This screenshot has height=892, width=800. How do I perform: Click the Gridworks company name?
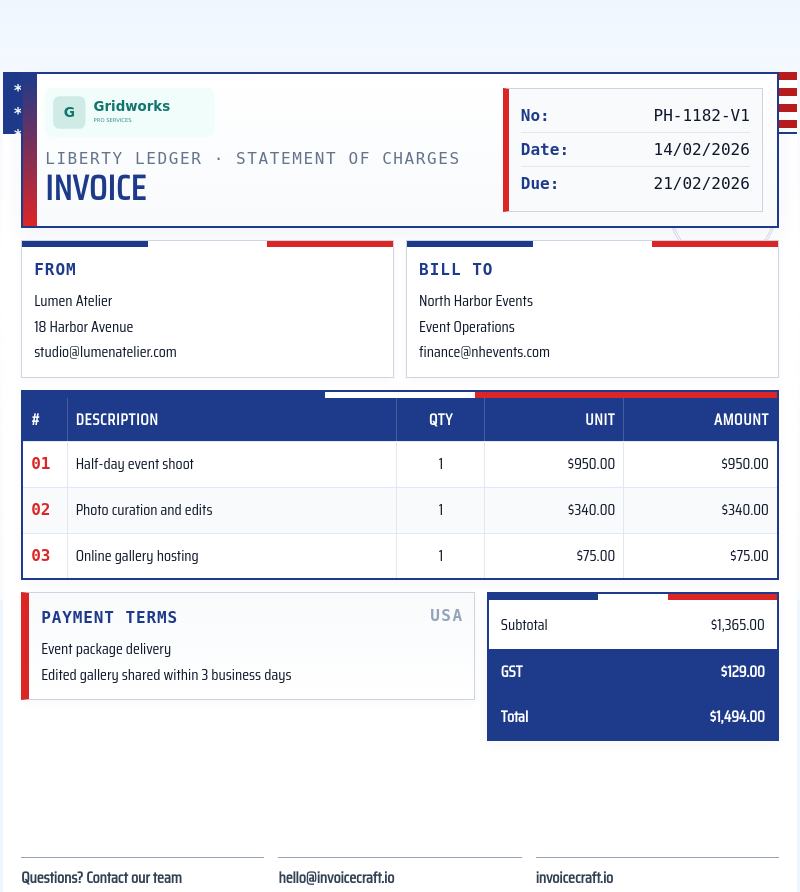pos(131,106)
